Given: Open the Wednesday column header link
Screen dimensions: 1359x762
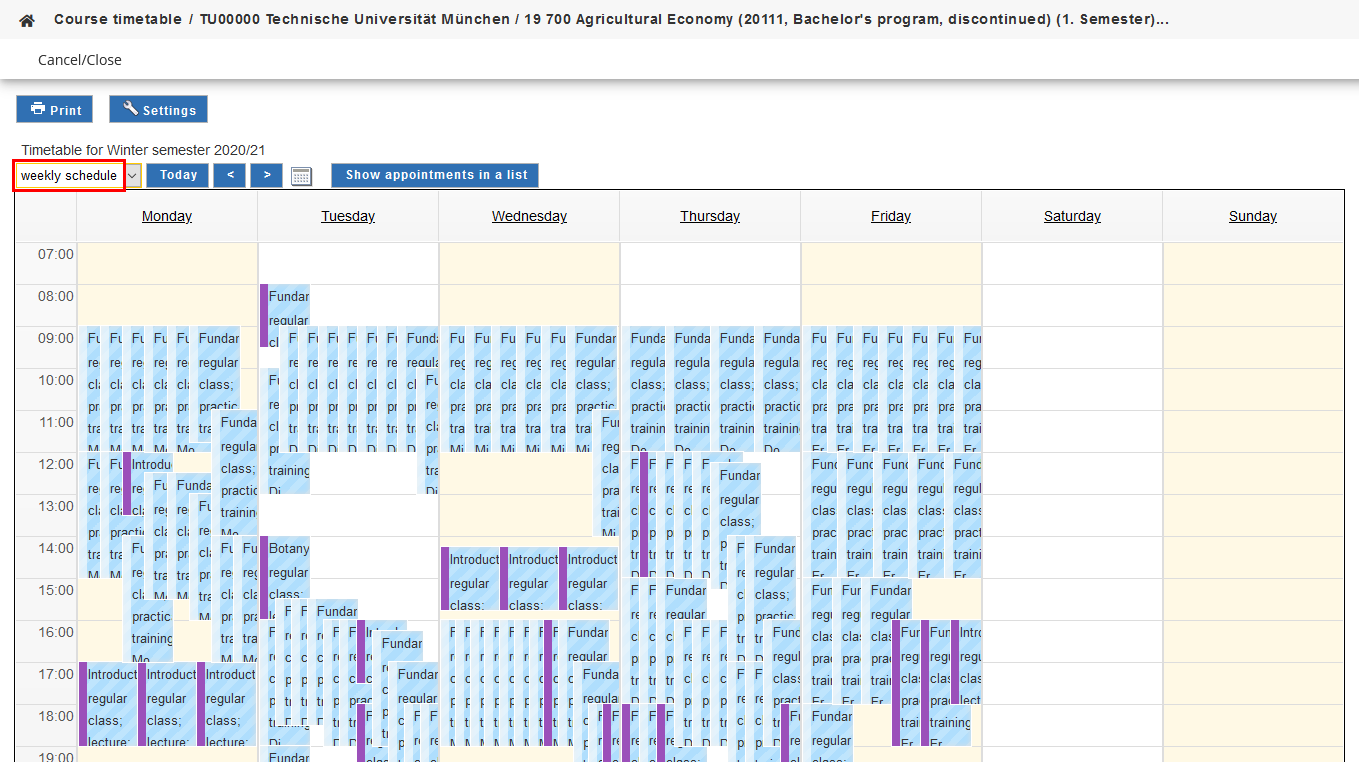Looking at the screenshot, I should [529, 216].
